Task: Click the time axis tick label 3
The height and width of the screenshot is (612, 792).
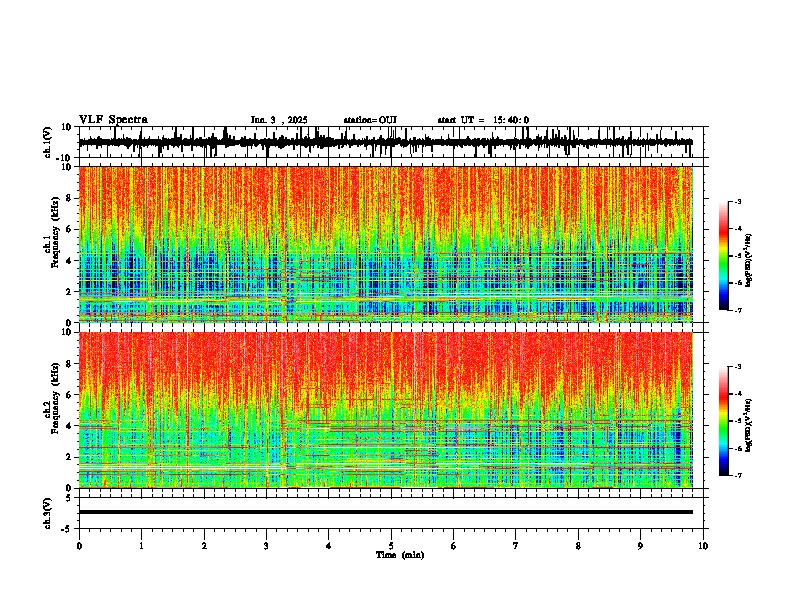Action: coord(266,546)
